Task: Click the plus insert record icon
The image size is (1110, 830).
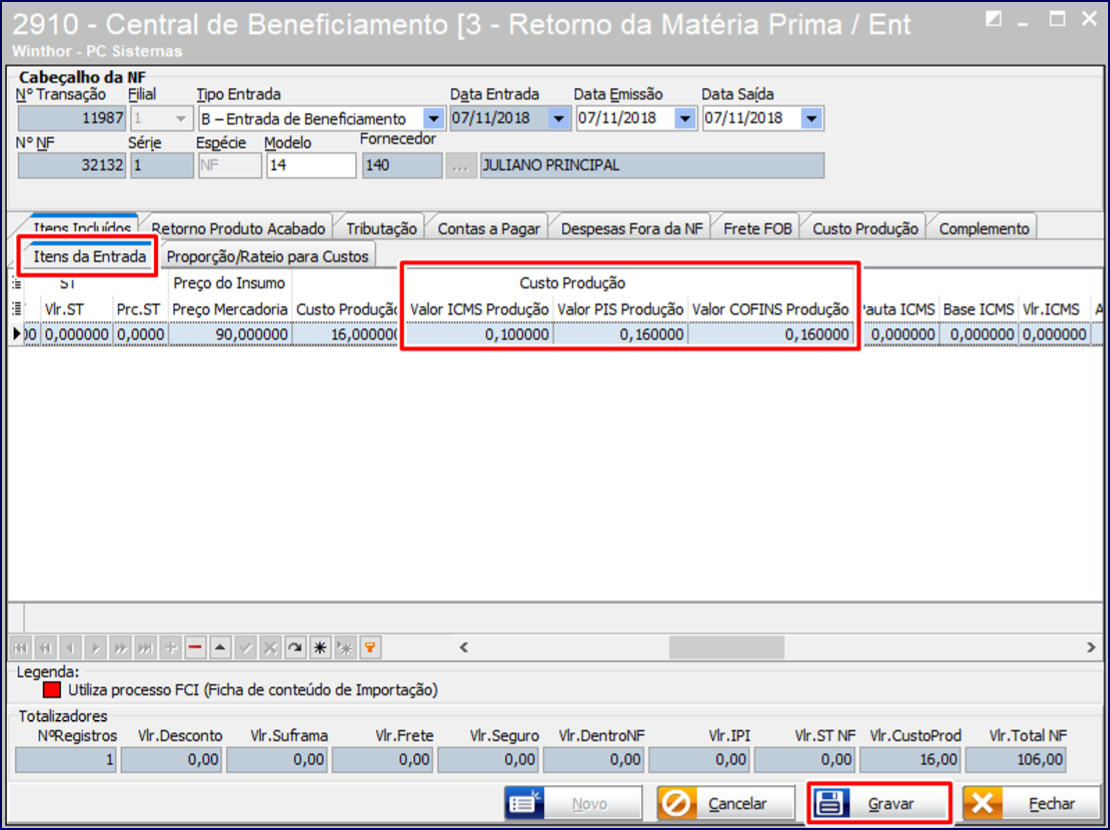Action: pos(170,648)
